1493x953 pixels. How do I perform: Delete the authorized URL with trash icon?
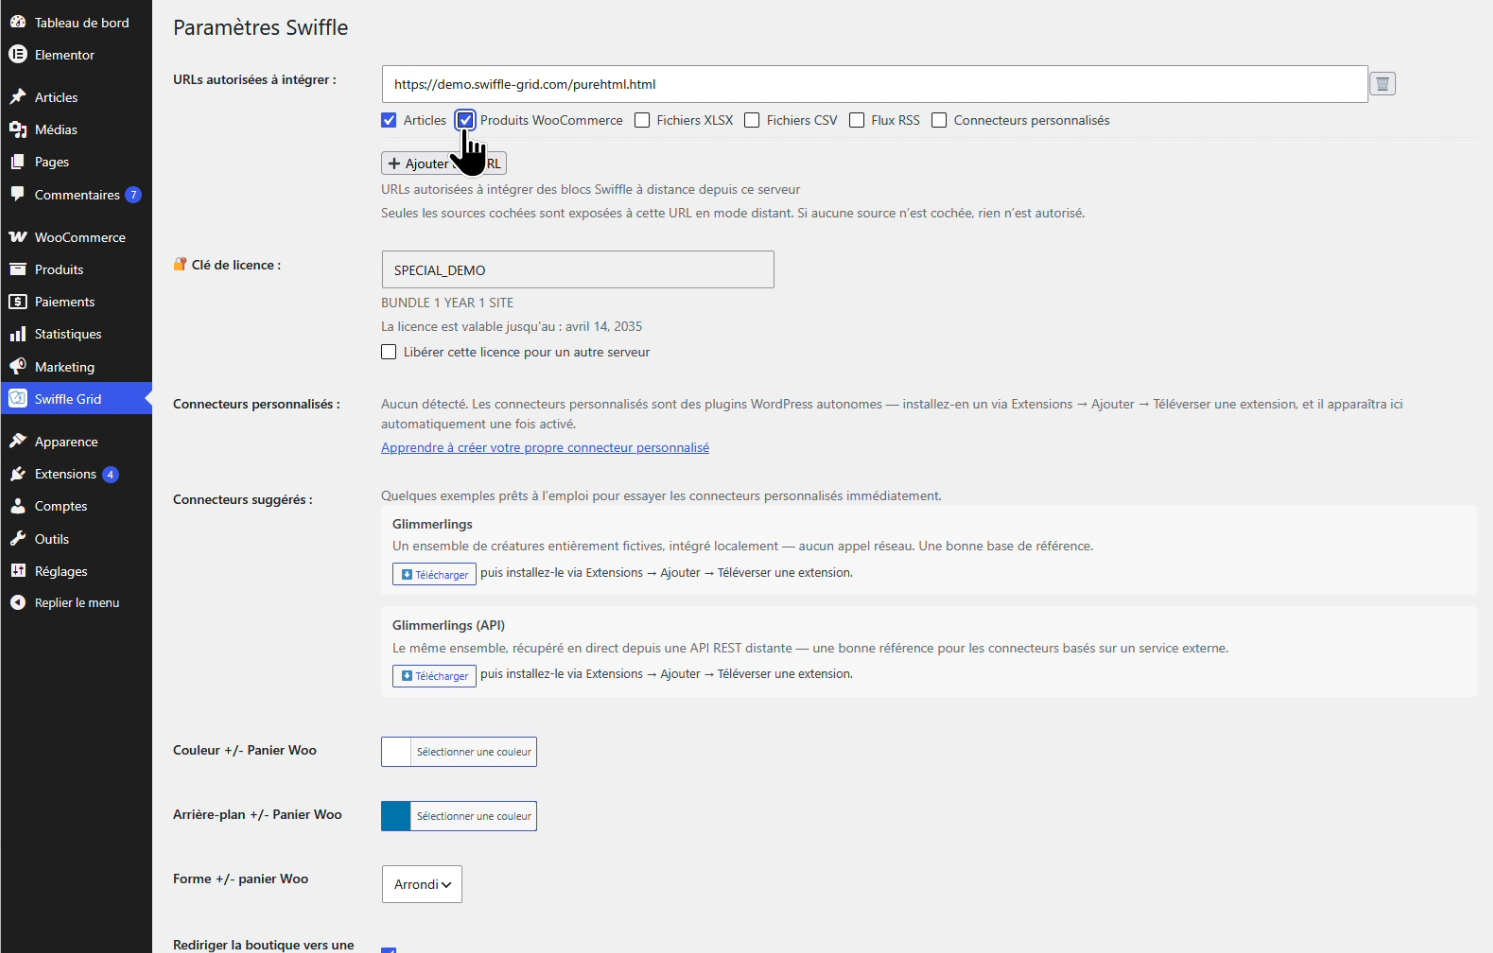1382,84
